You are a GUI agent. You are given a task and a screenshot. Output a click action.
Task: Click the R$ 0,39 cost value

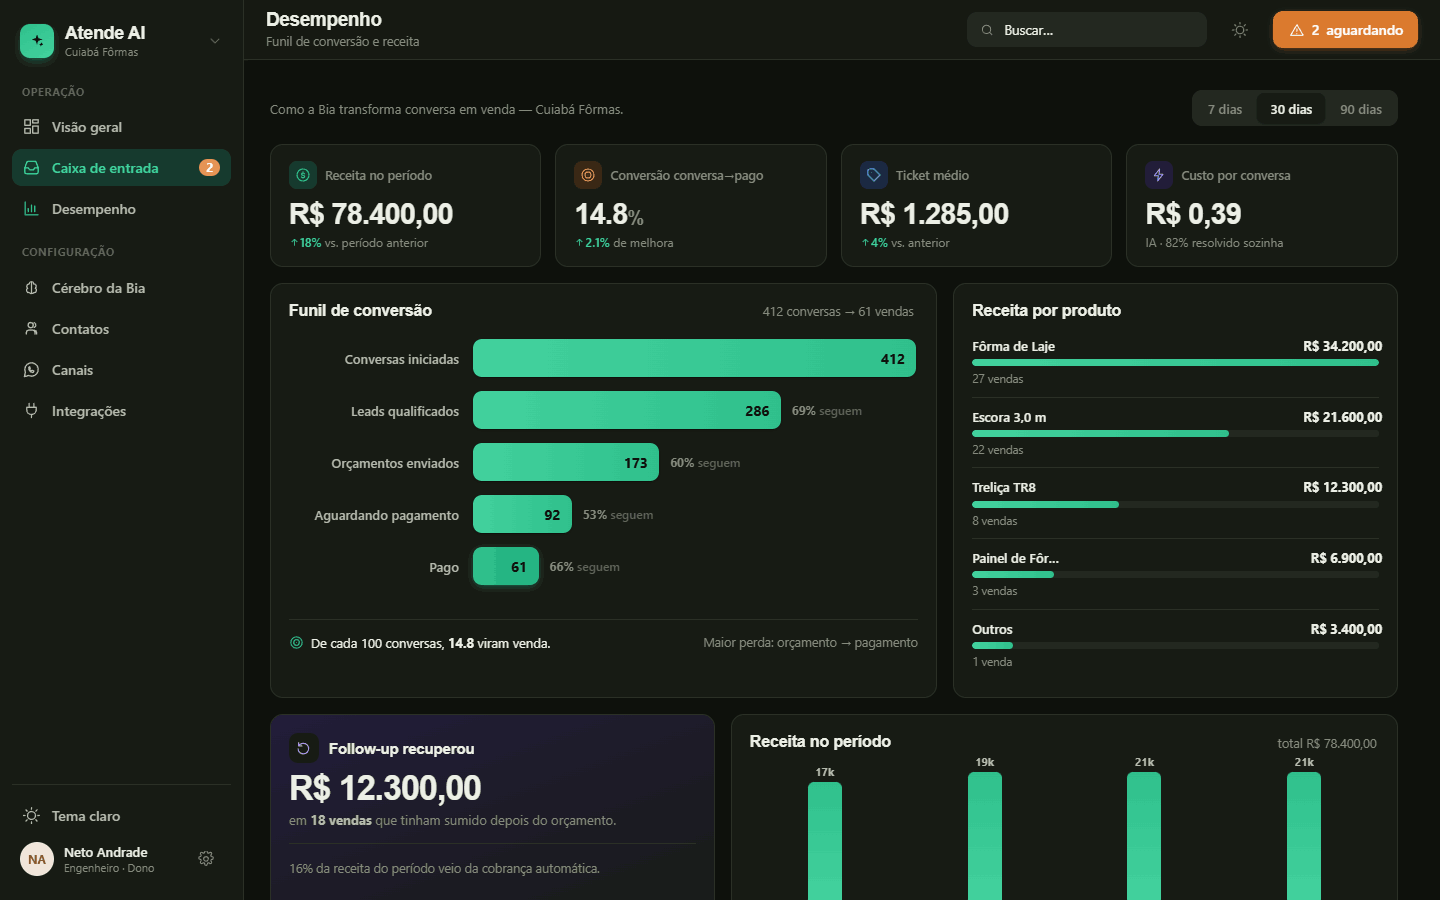pos(1193,214)
